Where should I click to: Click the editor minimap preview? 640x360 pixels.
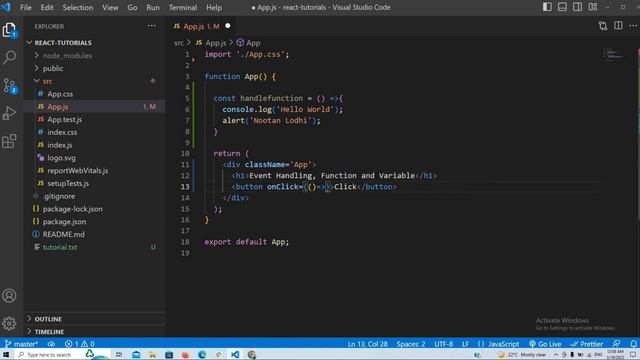coord(613,54)
